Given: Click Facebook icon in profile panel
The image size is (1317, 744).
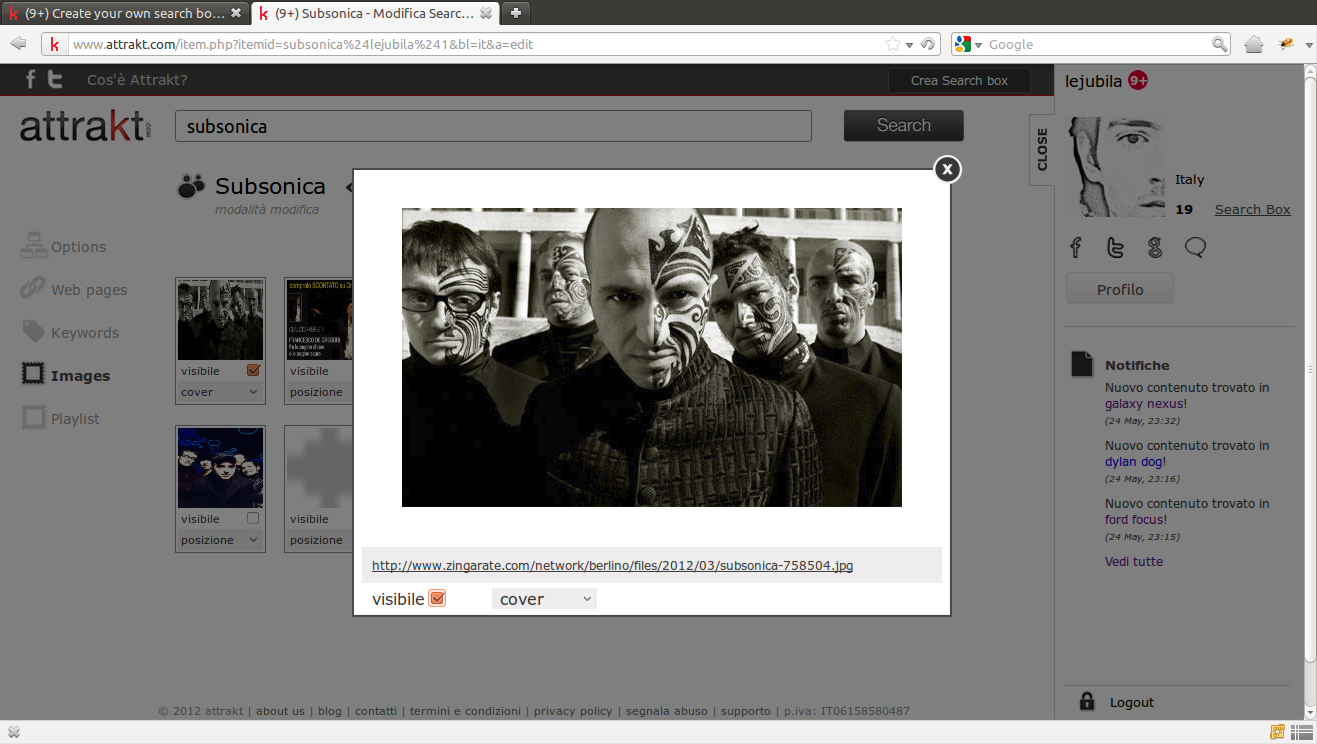Looking at the screenshot, I should click(x=1076, y=247).
